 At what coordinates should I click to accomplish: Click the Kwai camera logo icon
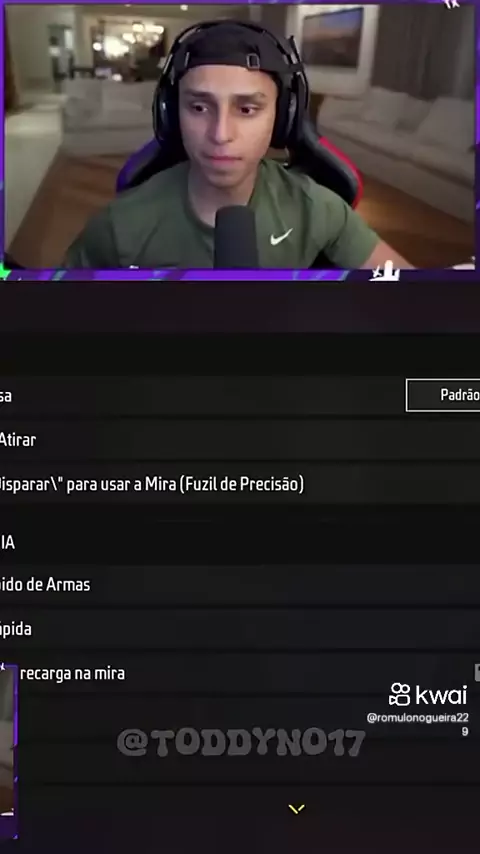tap(399, 694)
